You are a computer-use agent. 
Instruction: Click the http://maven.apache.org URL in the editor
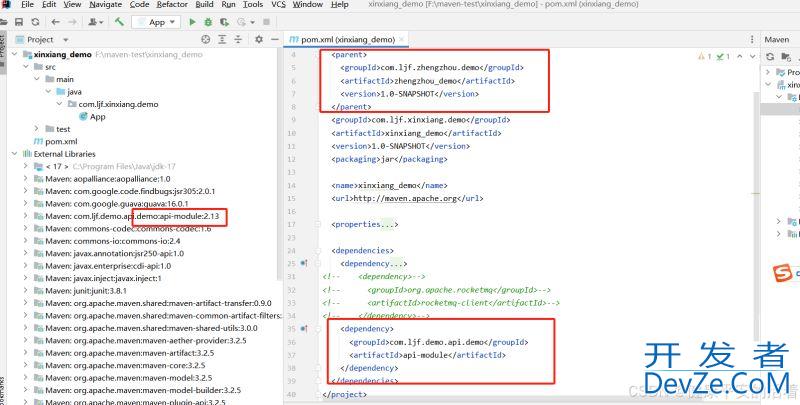(x=403, y=198)
